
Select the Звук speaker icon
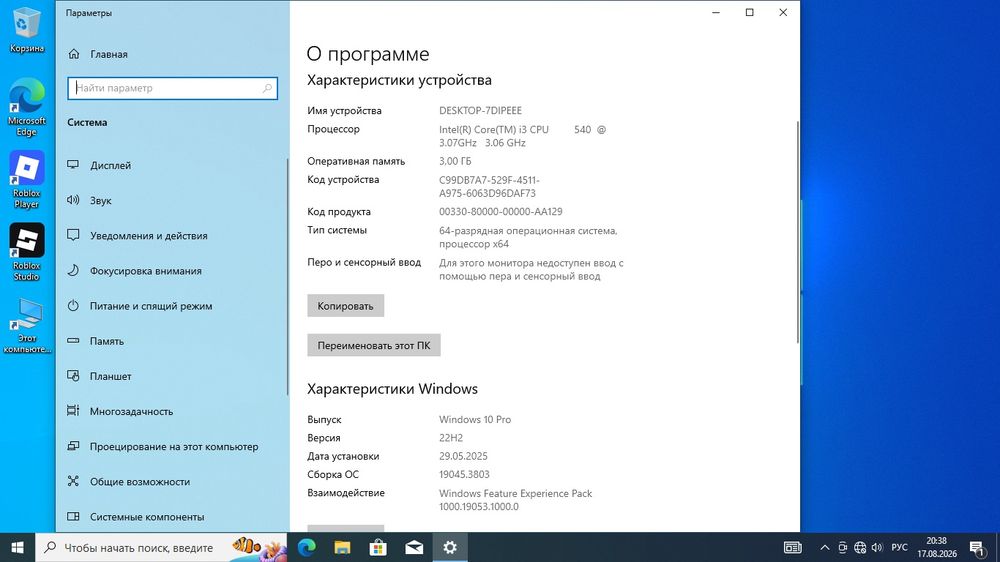73,200
